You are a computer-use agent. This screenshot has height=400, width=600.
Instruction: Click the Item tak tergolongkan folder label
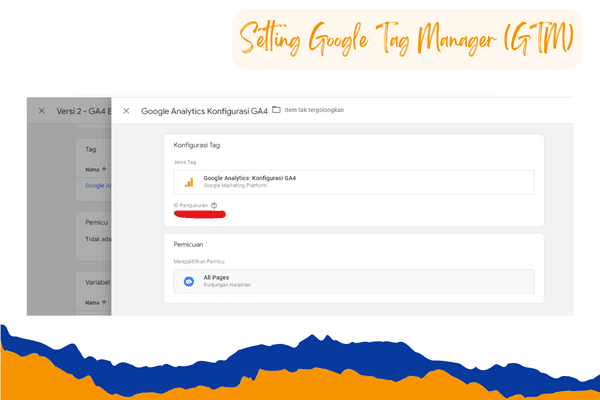[314, 110]
